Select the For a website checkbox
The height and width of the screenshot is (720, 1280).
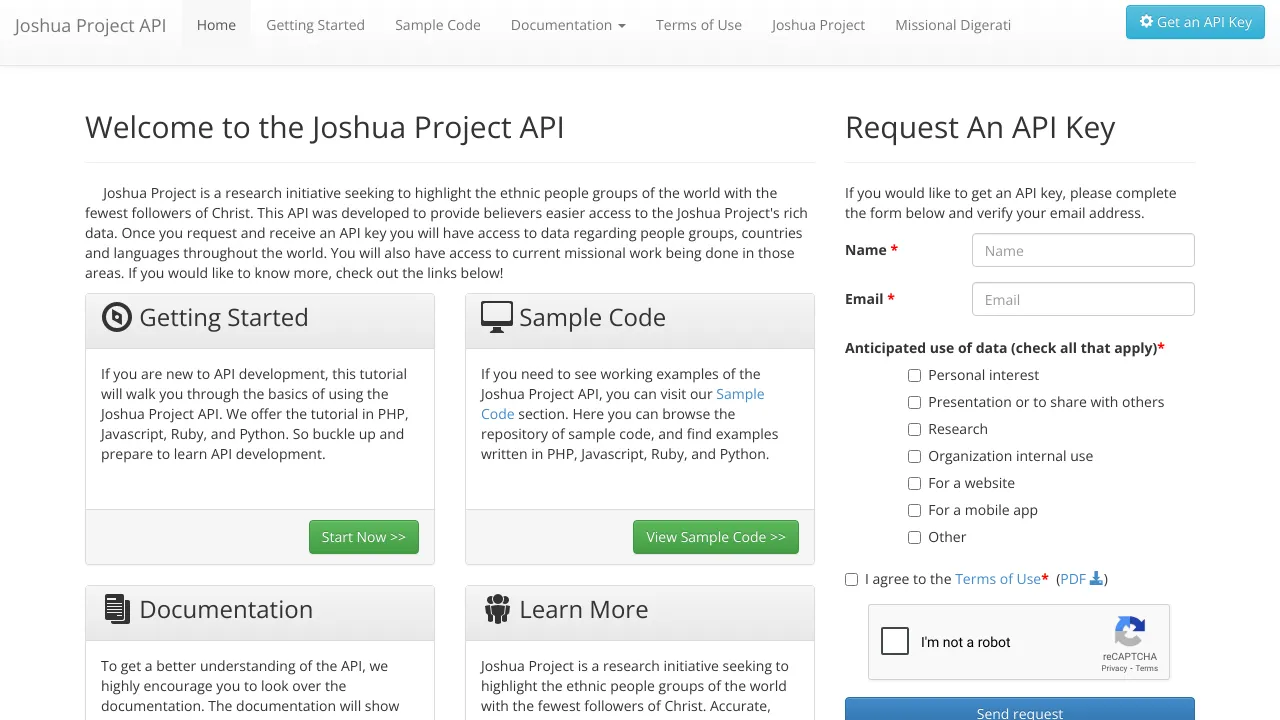(914, 483)
